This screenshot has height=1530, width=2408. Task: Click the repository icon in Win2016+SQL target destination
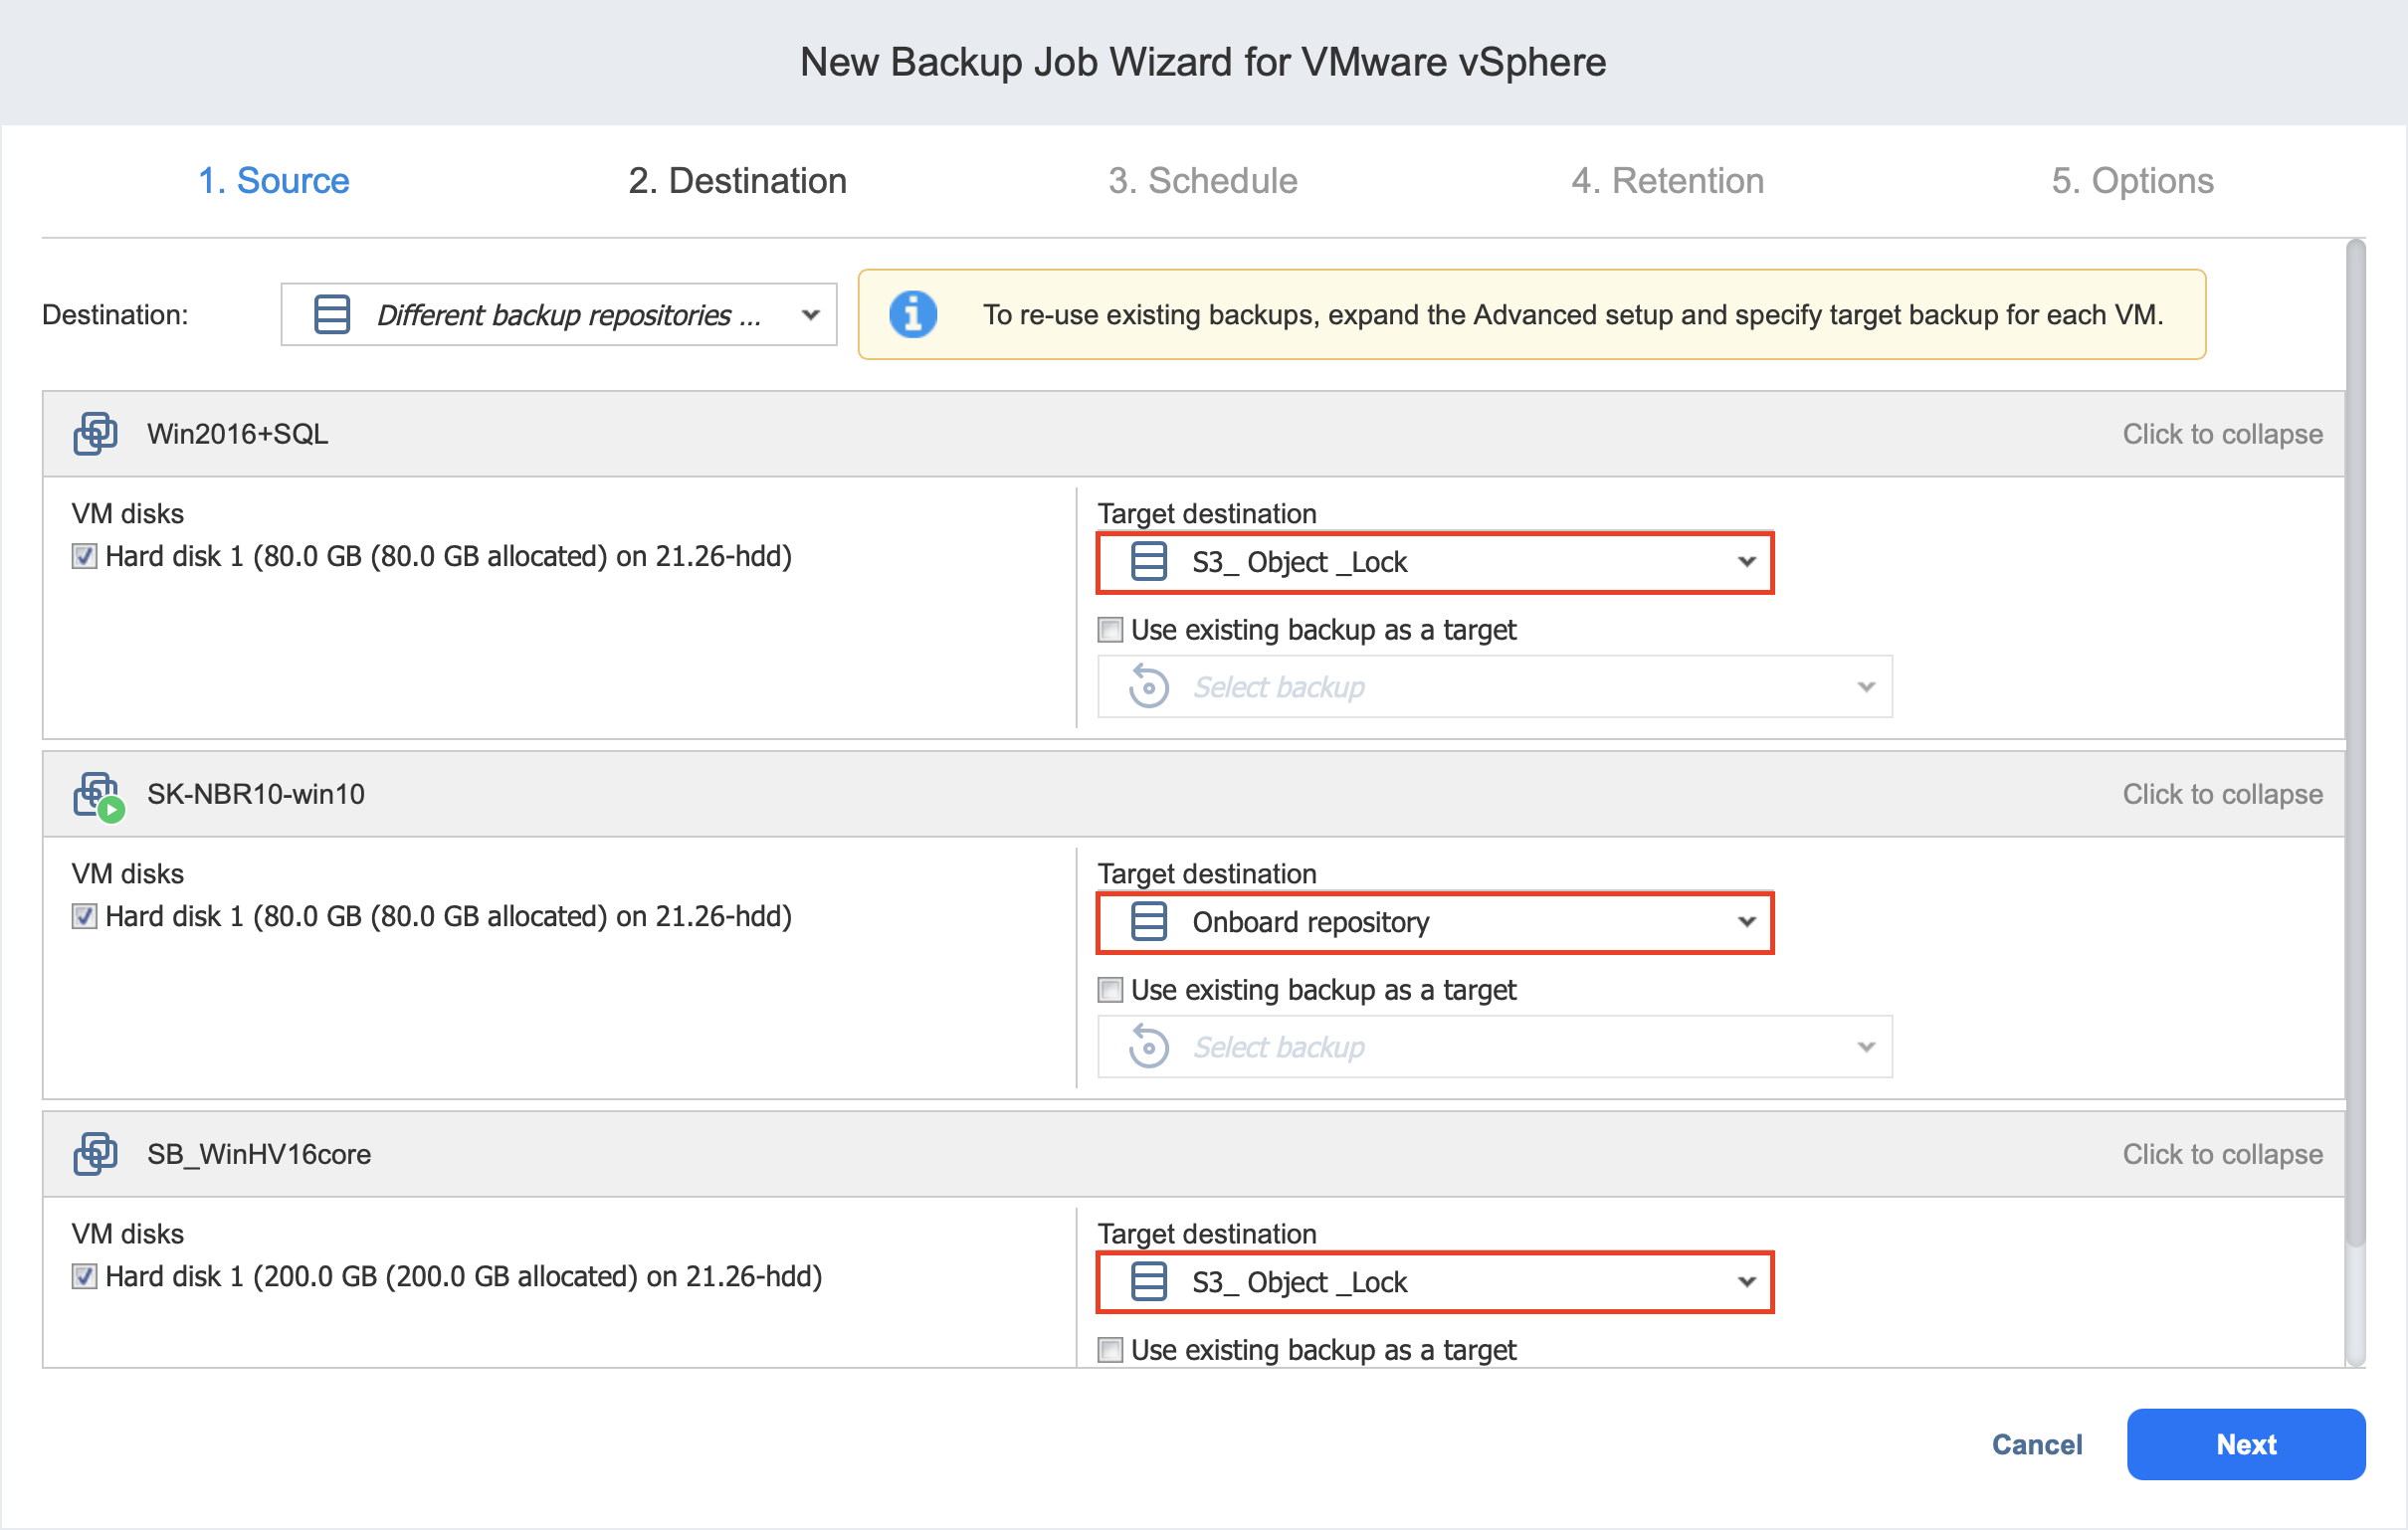(x=1148, y=562)
